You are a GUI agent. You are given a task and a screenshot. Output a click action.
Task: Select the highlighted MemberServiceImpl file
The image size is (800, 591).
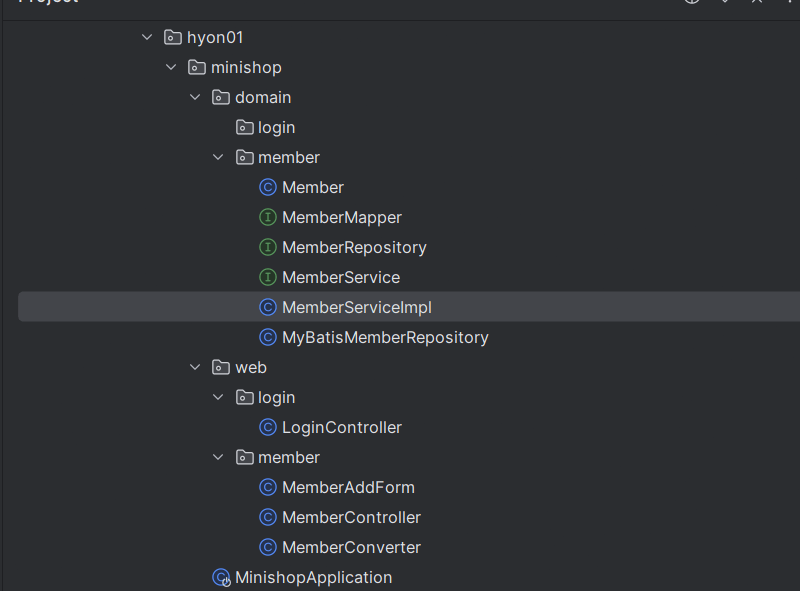(357, 308)
